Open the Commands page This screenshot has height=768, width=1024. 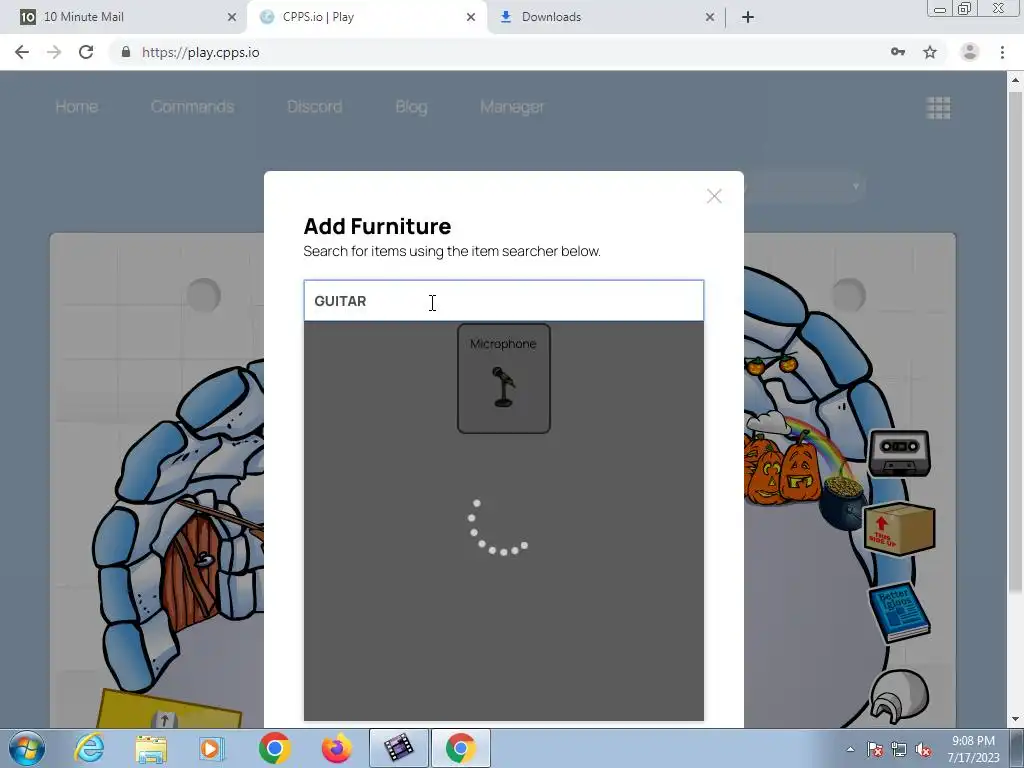tap(192, 106)
